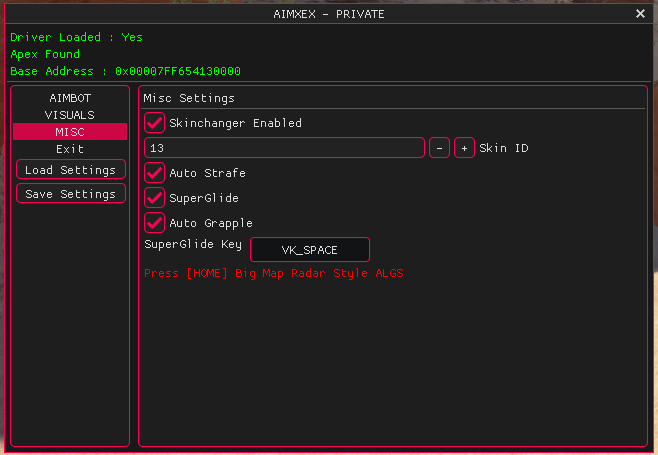
Task: Increase Skin ID with the plus button
Action: tap(464, 148)
